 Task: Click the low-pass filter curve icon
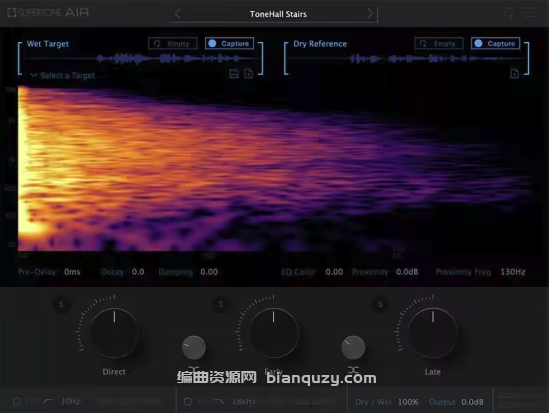point(218,402)
